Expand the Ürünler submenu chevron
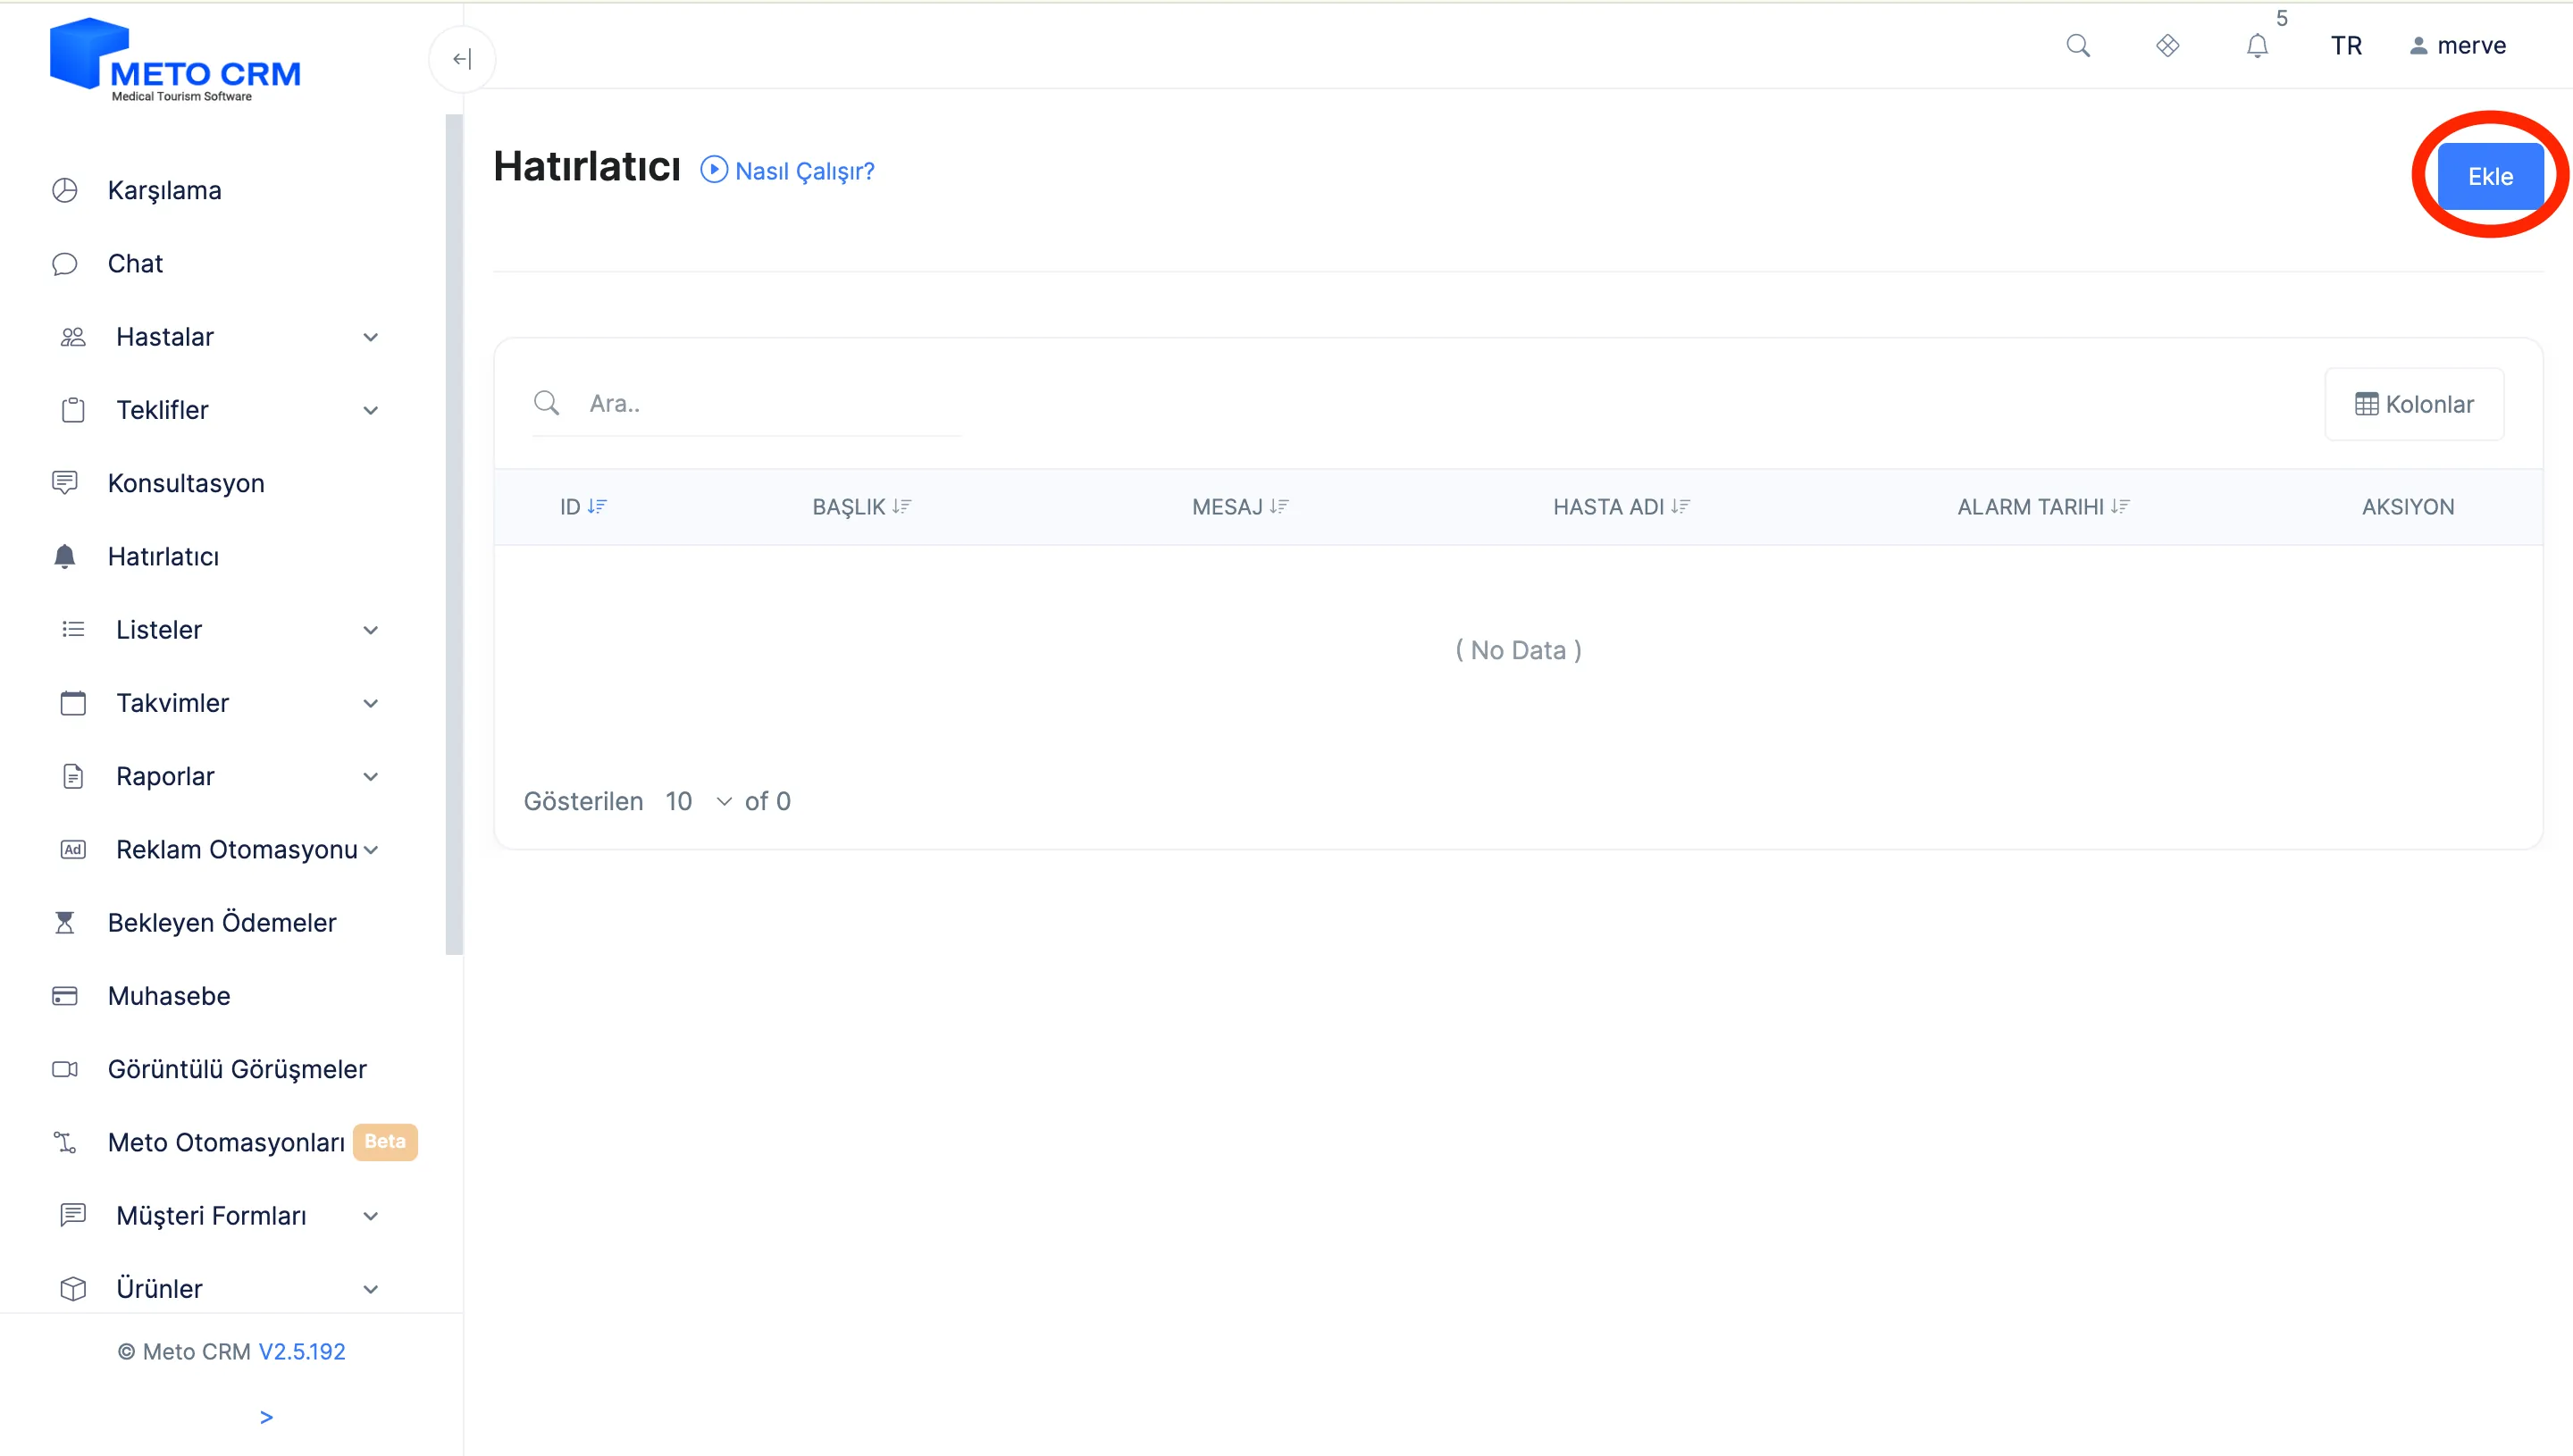Screen dimensions: 2573x1456 [x=370, y=1289]
